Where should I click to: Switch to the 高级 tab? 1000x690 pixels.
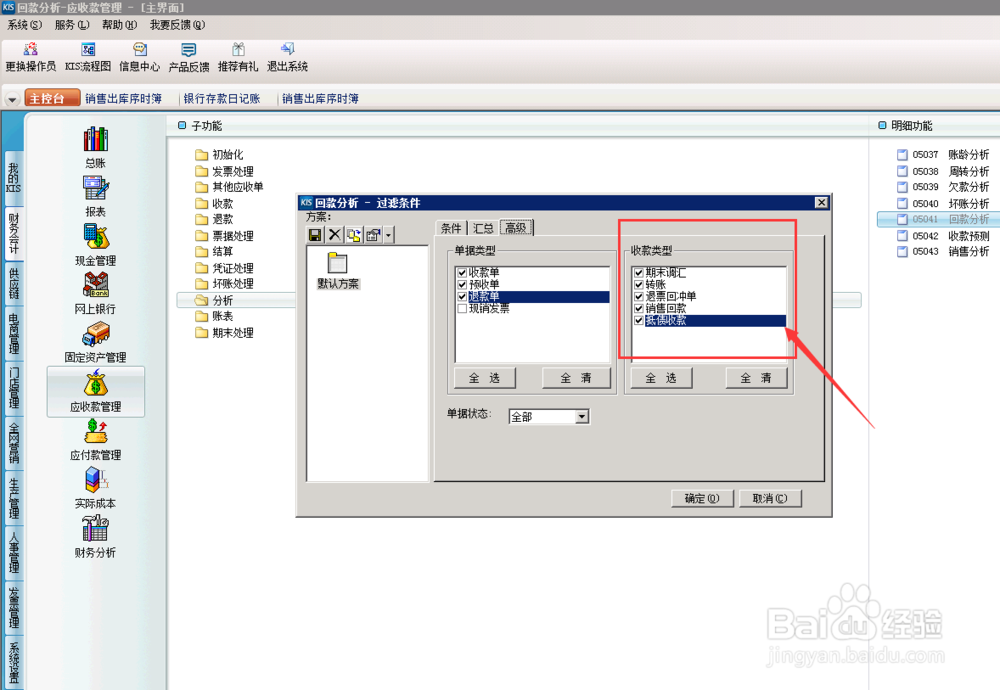516,228
